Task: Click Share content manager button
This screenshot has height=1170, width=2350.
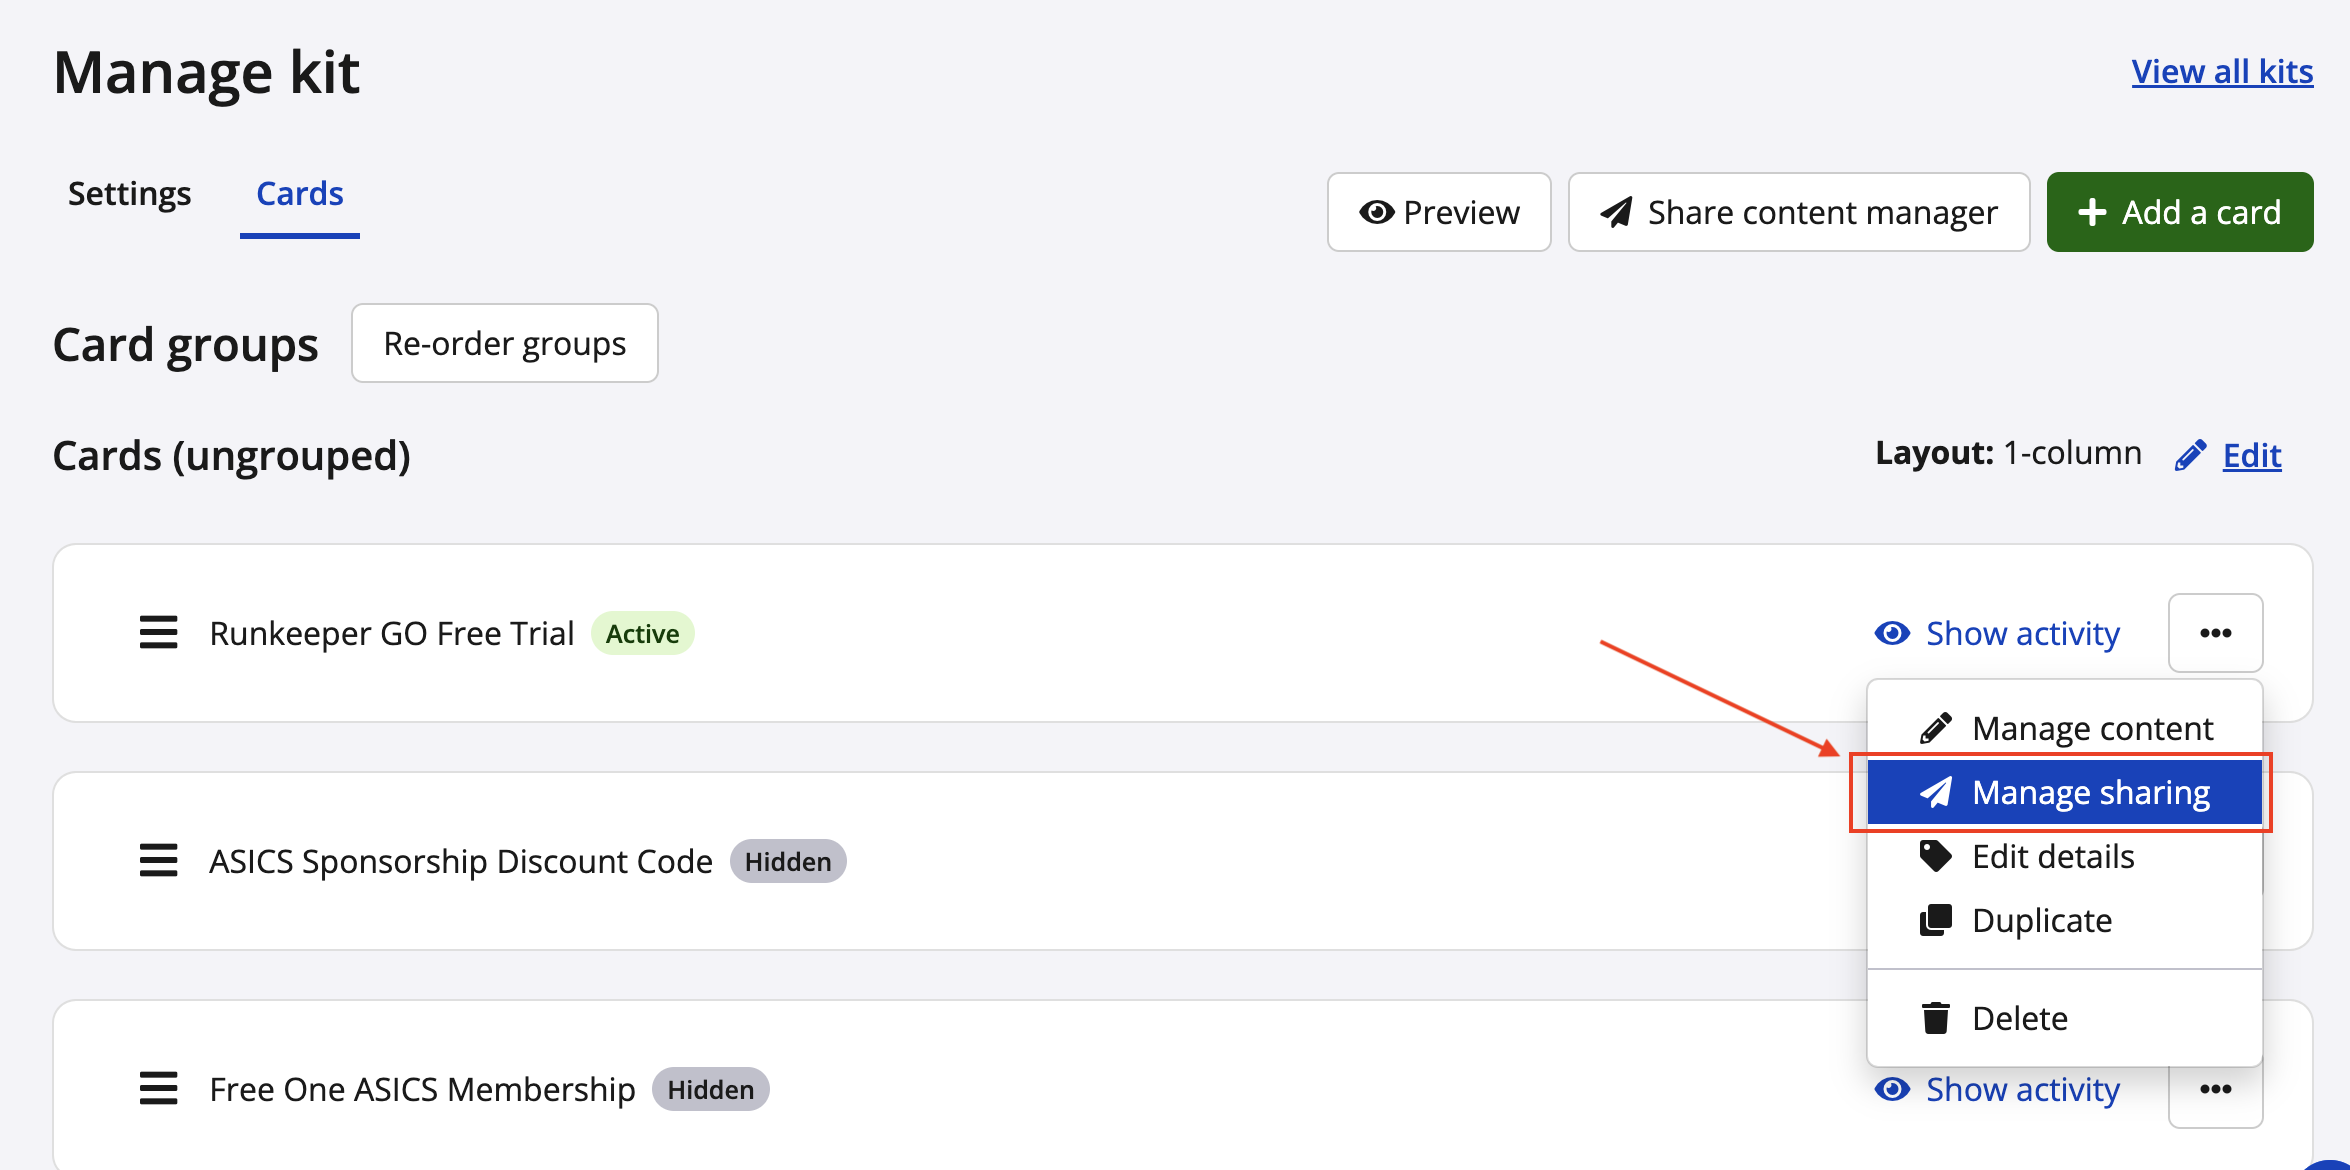Action: (1798, 212)
